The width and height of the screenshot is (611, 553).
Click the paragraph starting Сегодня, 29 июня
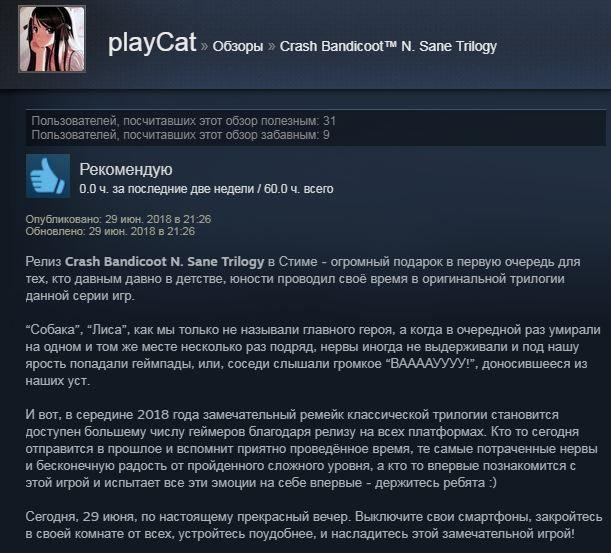[x=314, y=525]
